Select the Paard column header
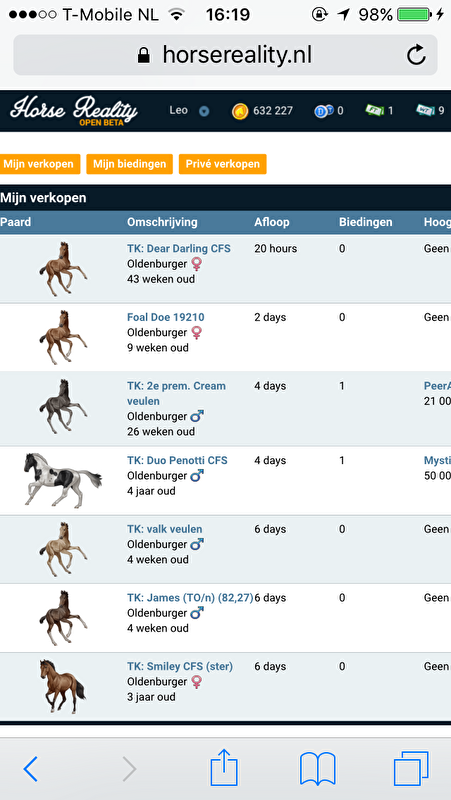 click(x=15, y=222)
